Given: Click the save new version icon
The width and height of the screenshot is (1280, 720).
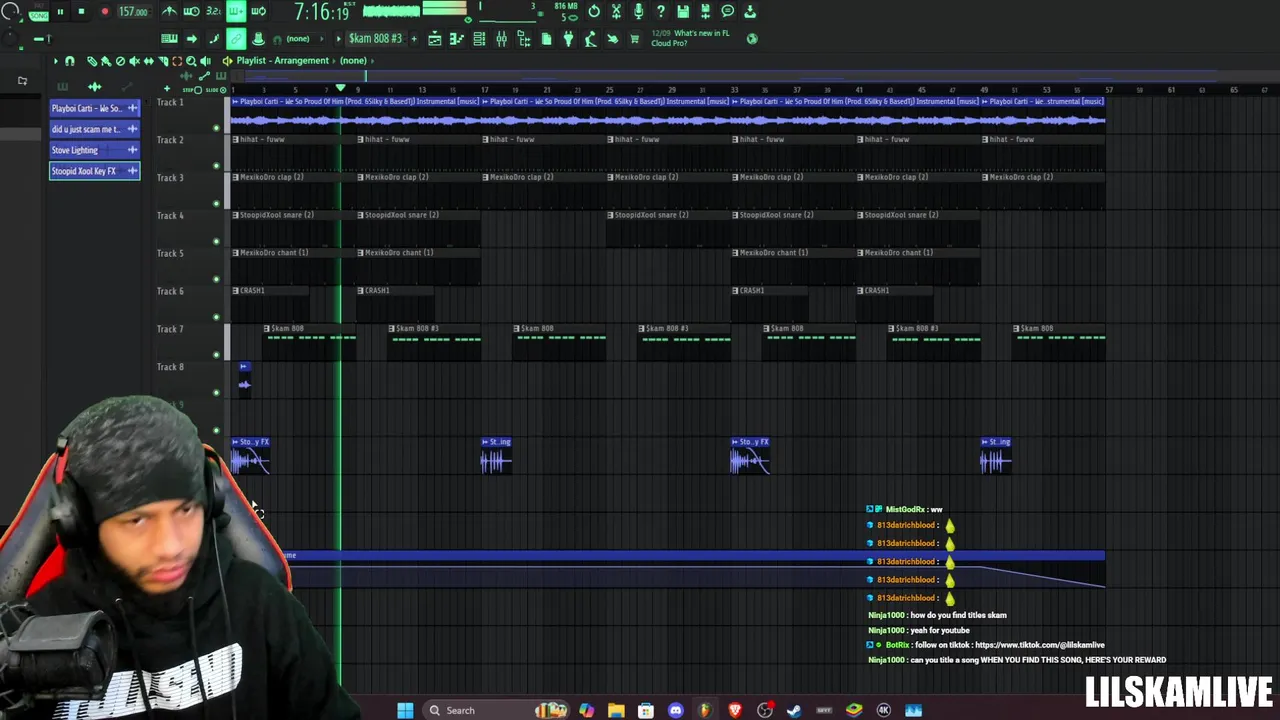Looking at the screenshot, I should (705, 11).
